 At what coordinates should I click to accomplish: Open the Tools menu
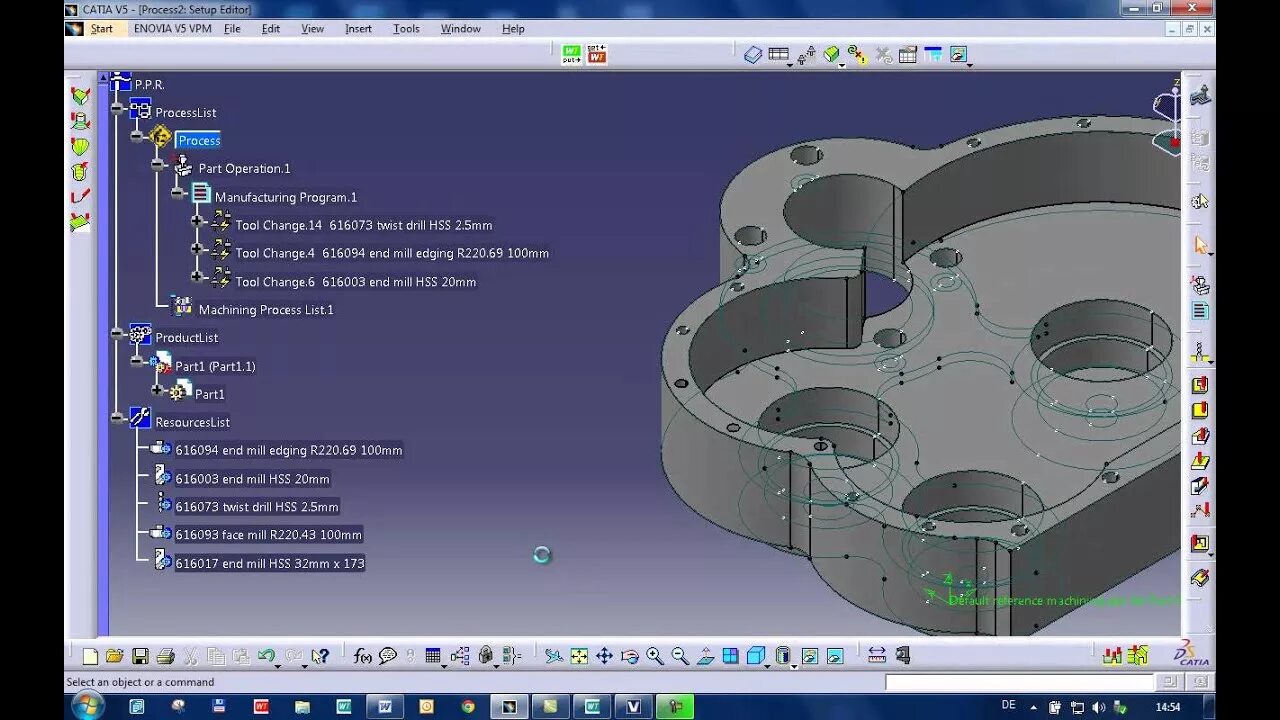[406, 29]
